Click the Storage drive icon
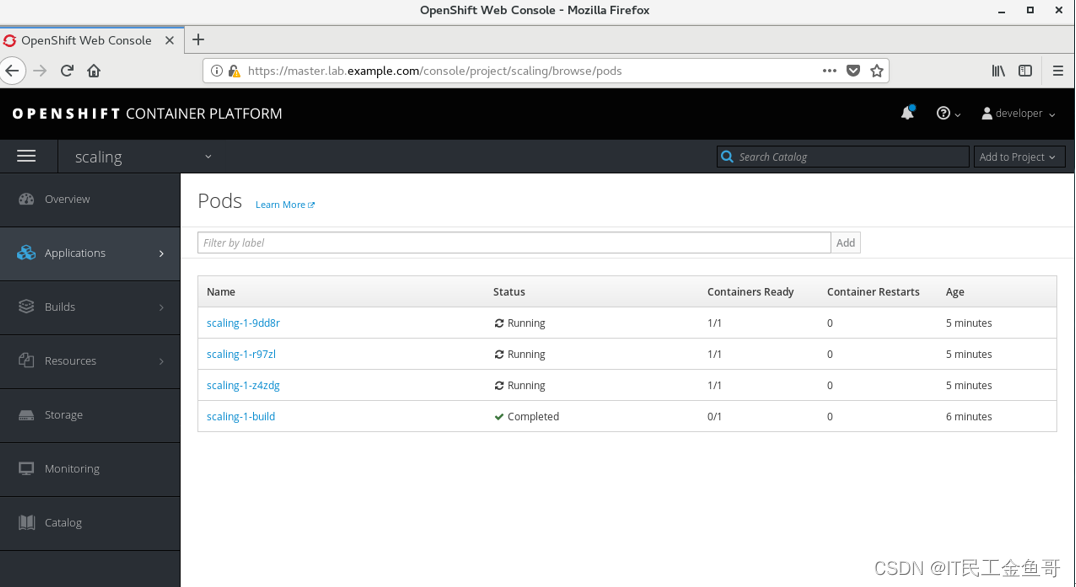The width and height of the screenshot is (1076, 587). [26, 415]
